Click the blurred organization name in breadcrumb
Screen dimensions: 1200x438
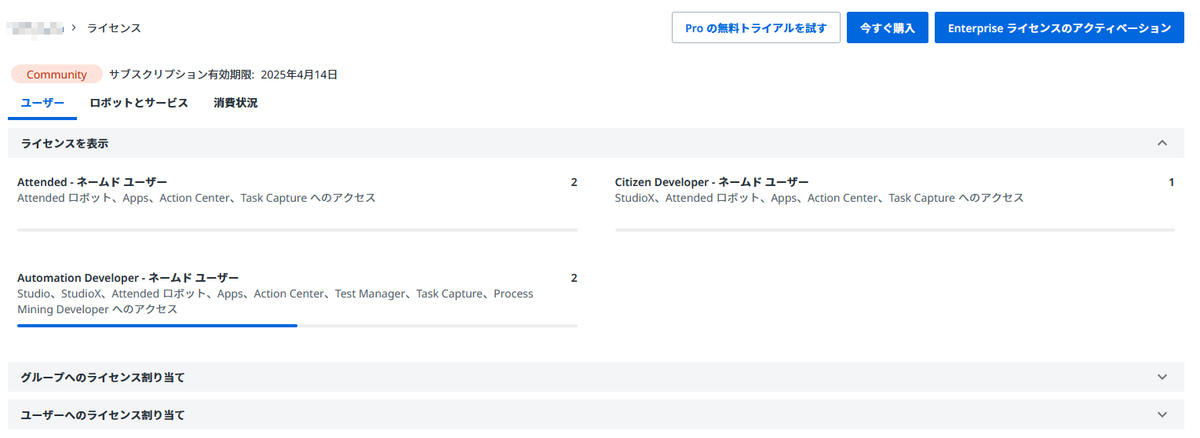point(34,28)
